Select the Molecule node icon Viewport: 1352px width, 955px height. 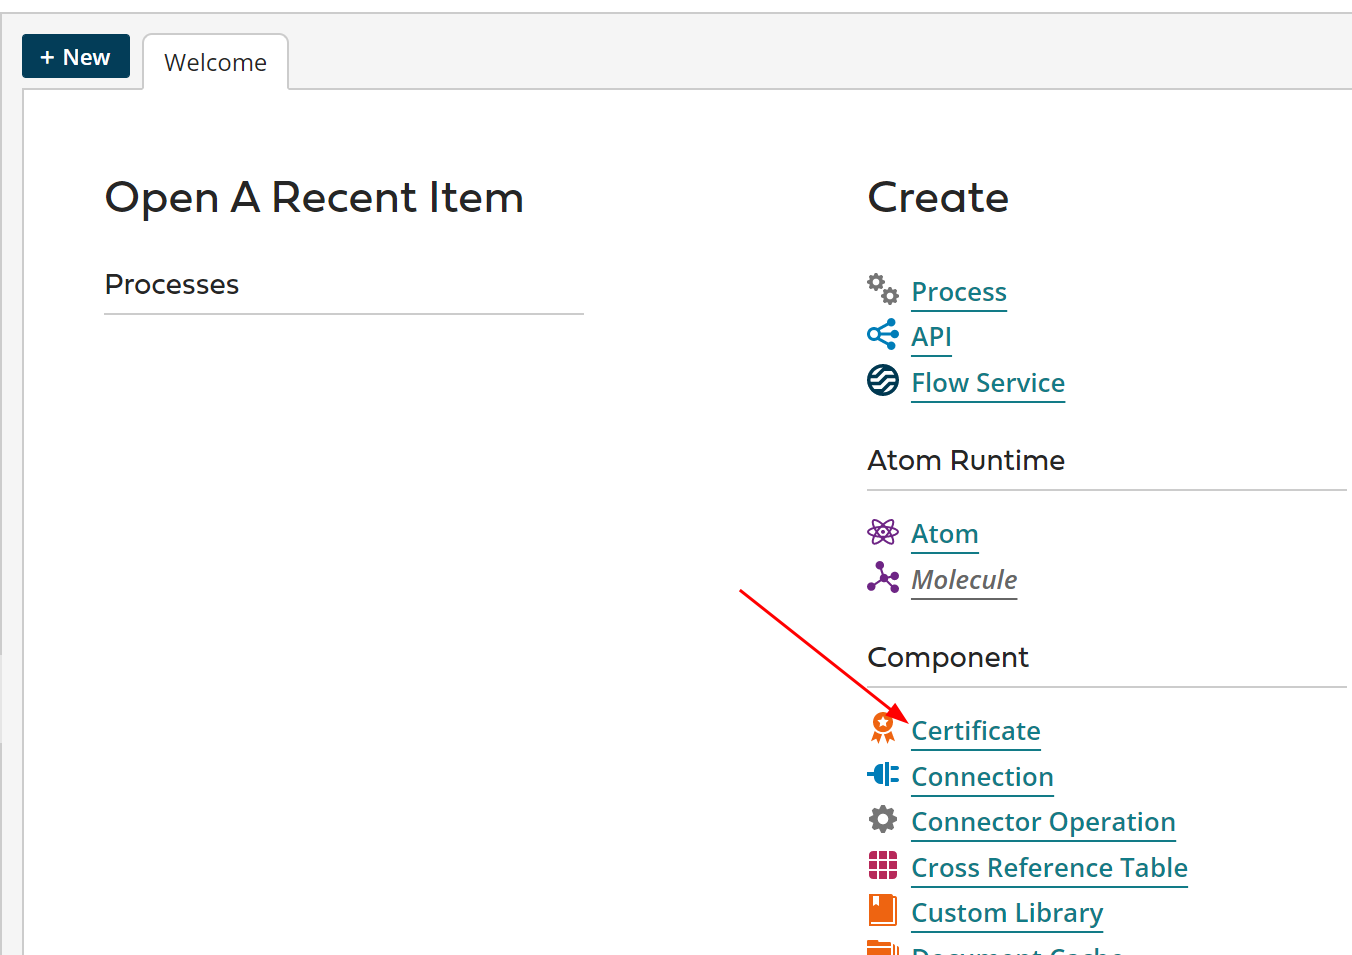coord(883,577)
